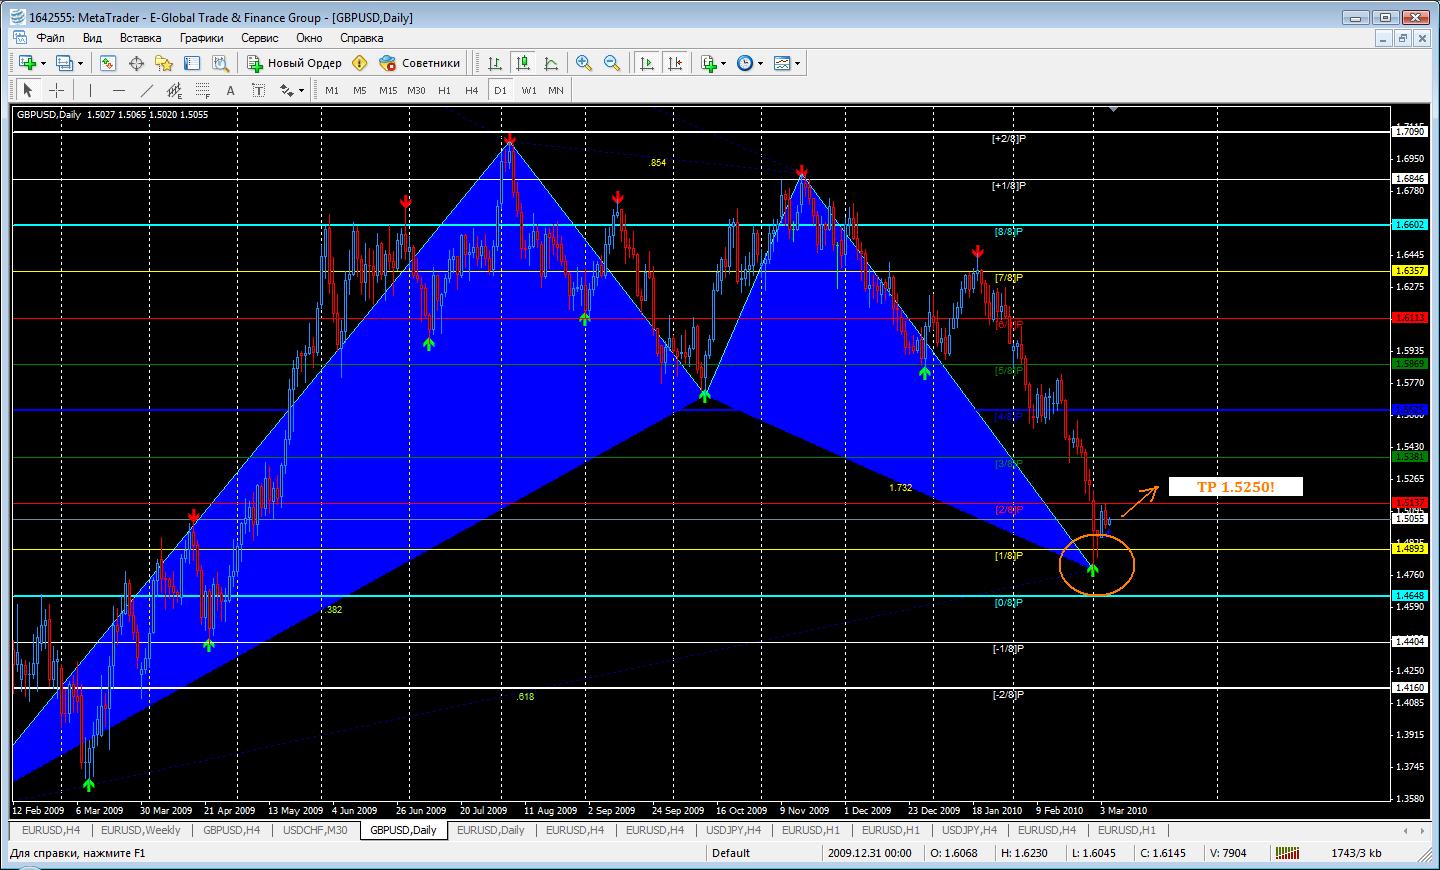Open the Файл menu
1440x870 pixels.
coord(50,38)
